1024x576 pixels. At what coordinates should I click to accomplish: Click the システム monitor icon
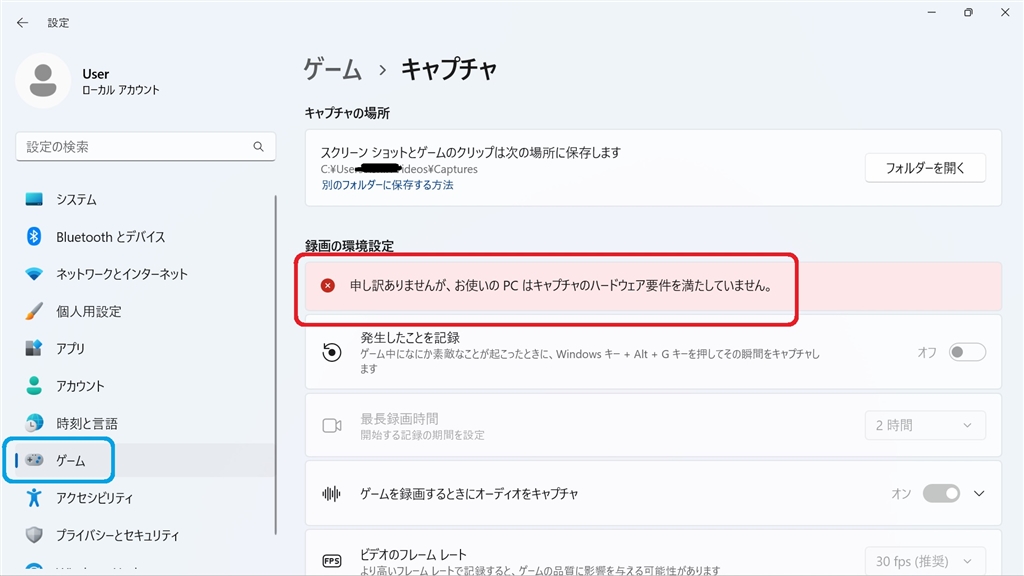[34, 199]
